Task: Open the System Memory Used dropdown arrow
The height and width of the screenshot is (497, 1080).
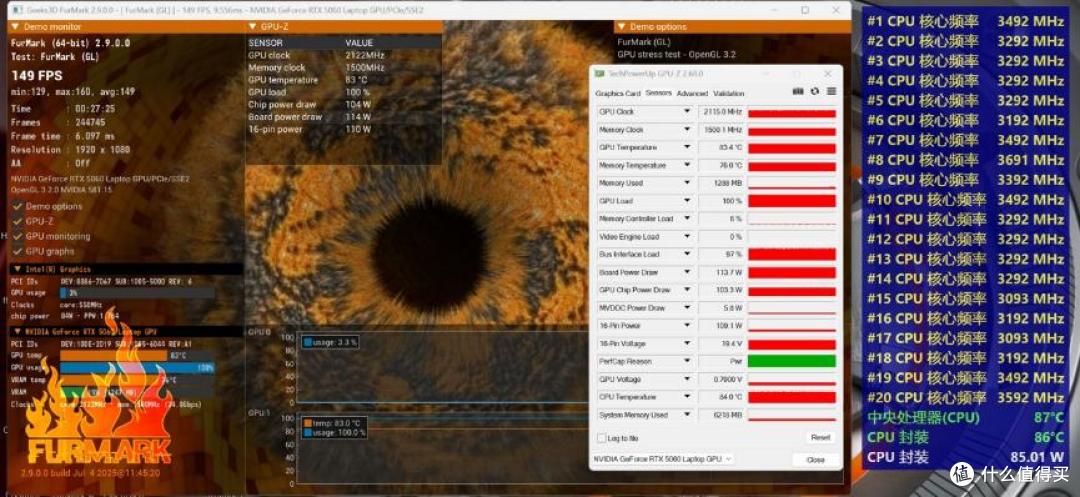Action: click(x=687, y=415)
